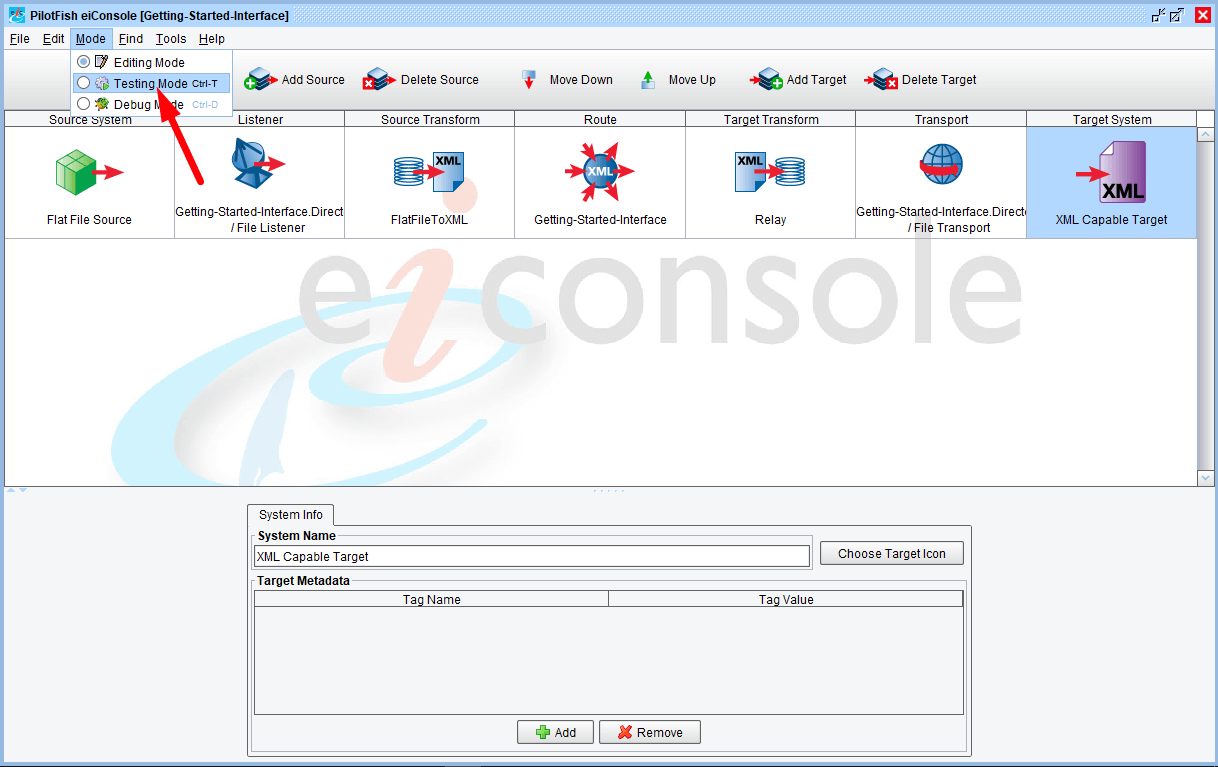Screen dimensions: 1218x767
Task: Click the 'Relay' label
Action: 770,220
